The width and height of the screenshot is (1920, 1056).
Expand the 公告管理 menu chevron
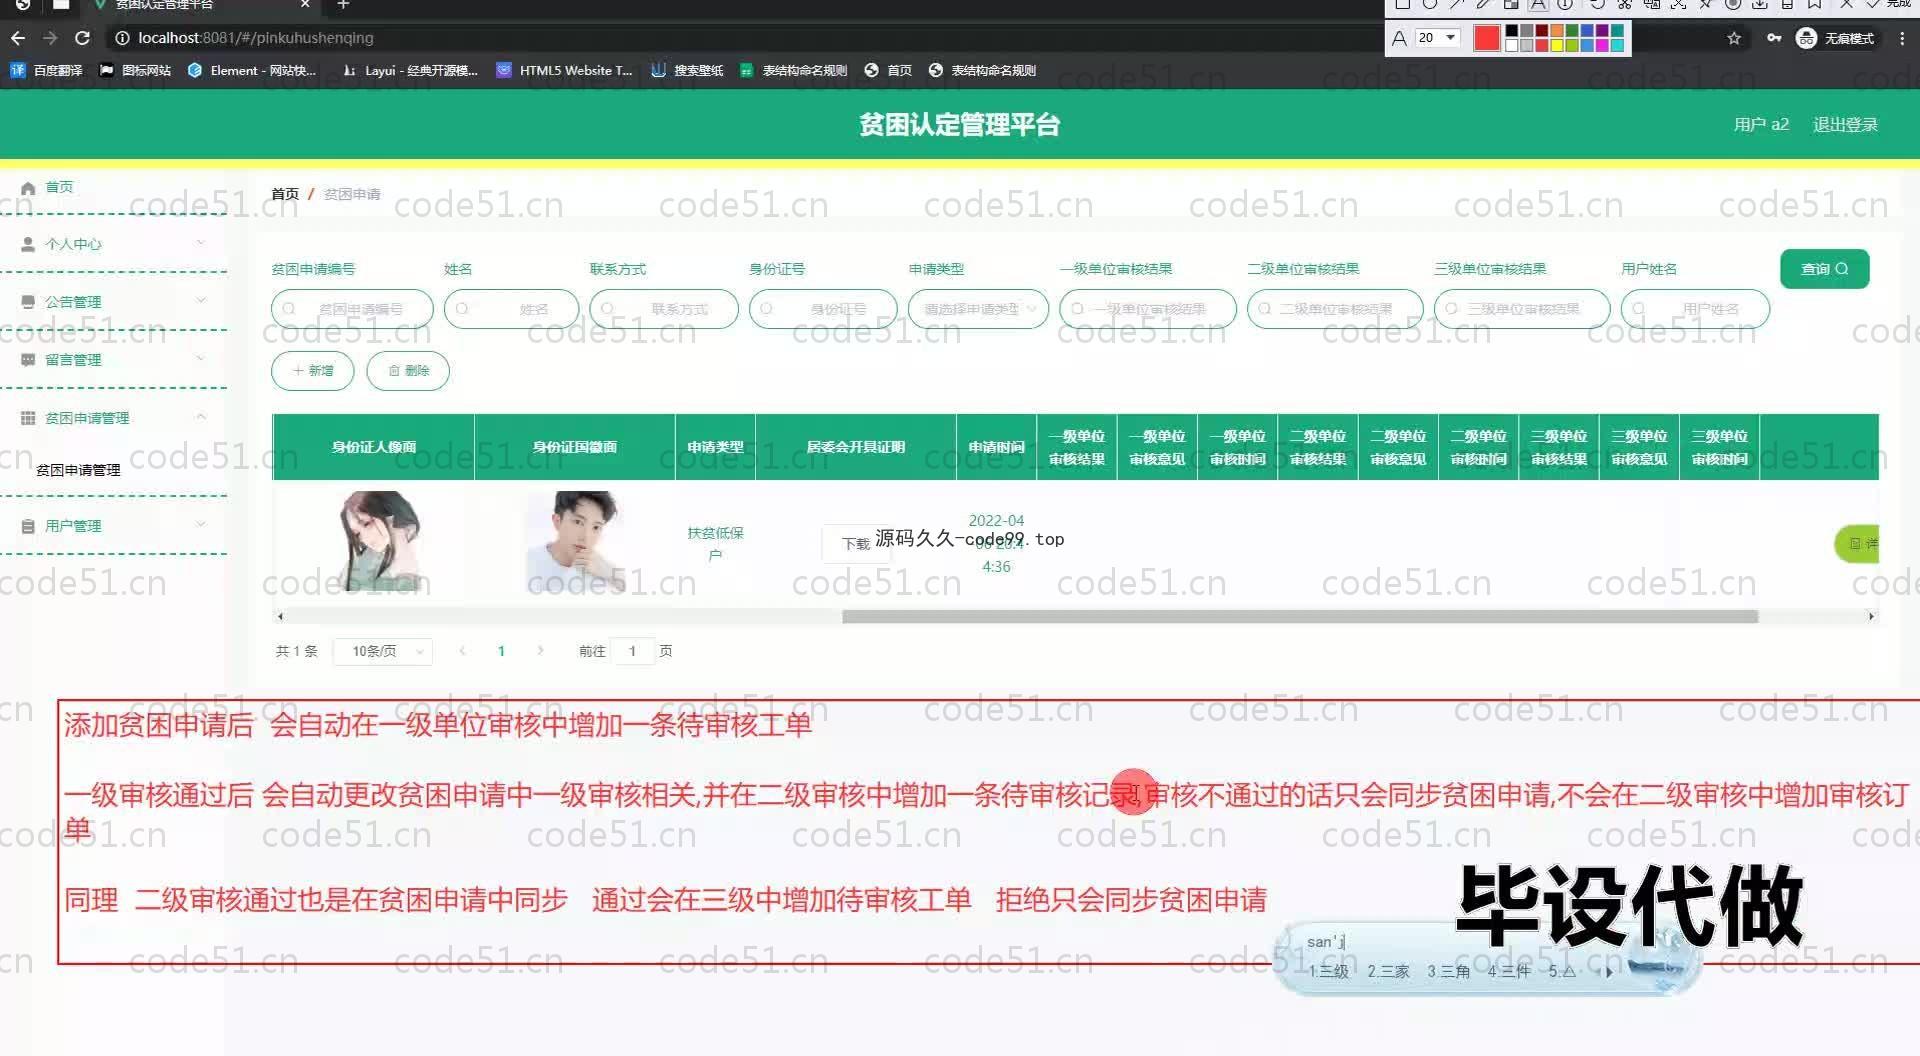click(201, 300)
